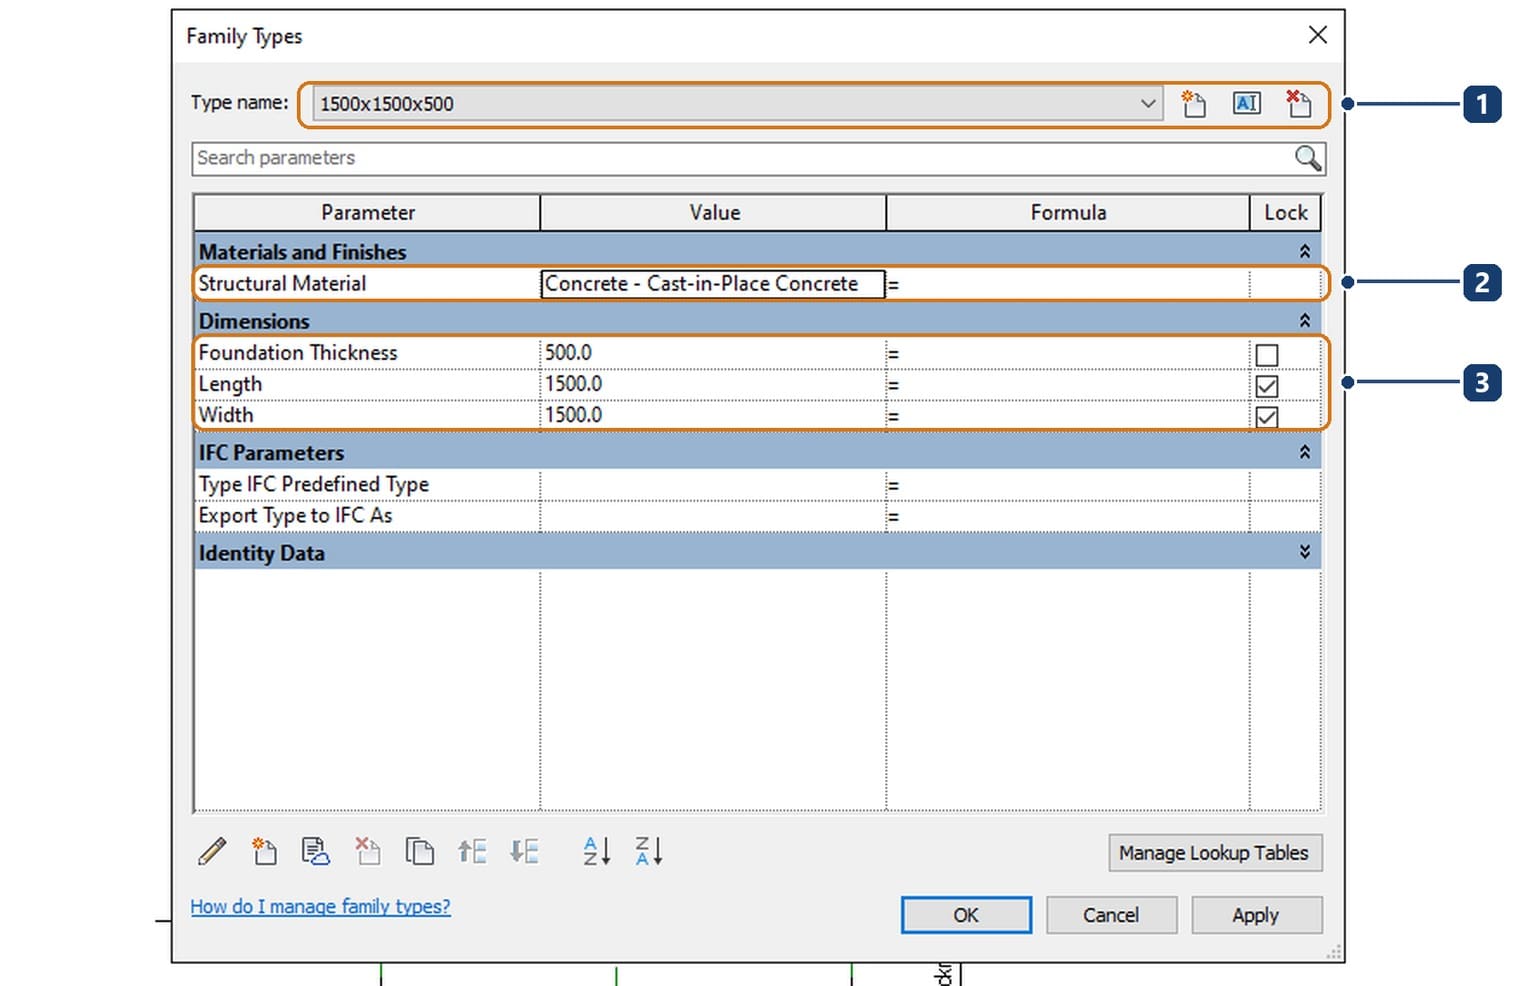
Task: Click the New Type icon beside Type name
Action: coord(1193,103)
